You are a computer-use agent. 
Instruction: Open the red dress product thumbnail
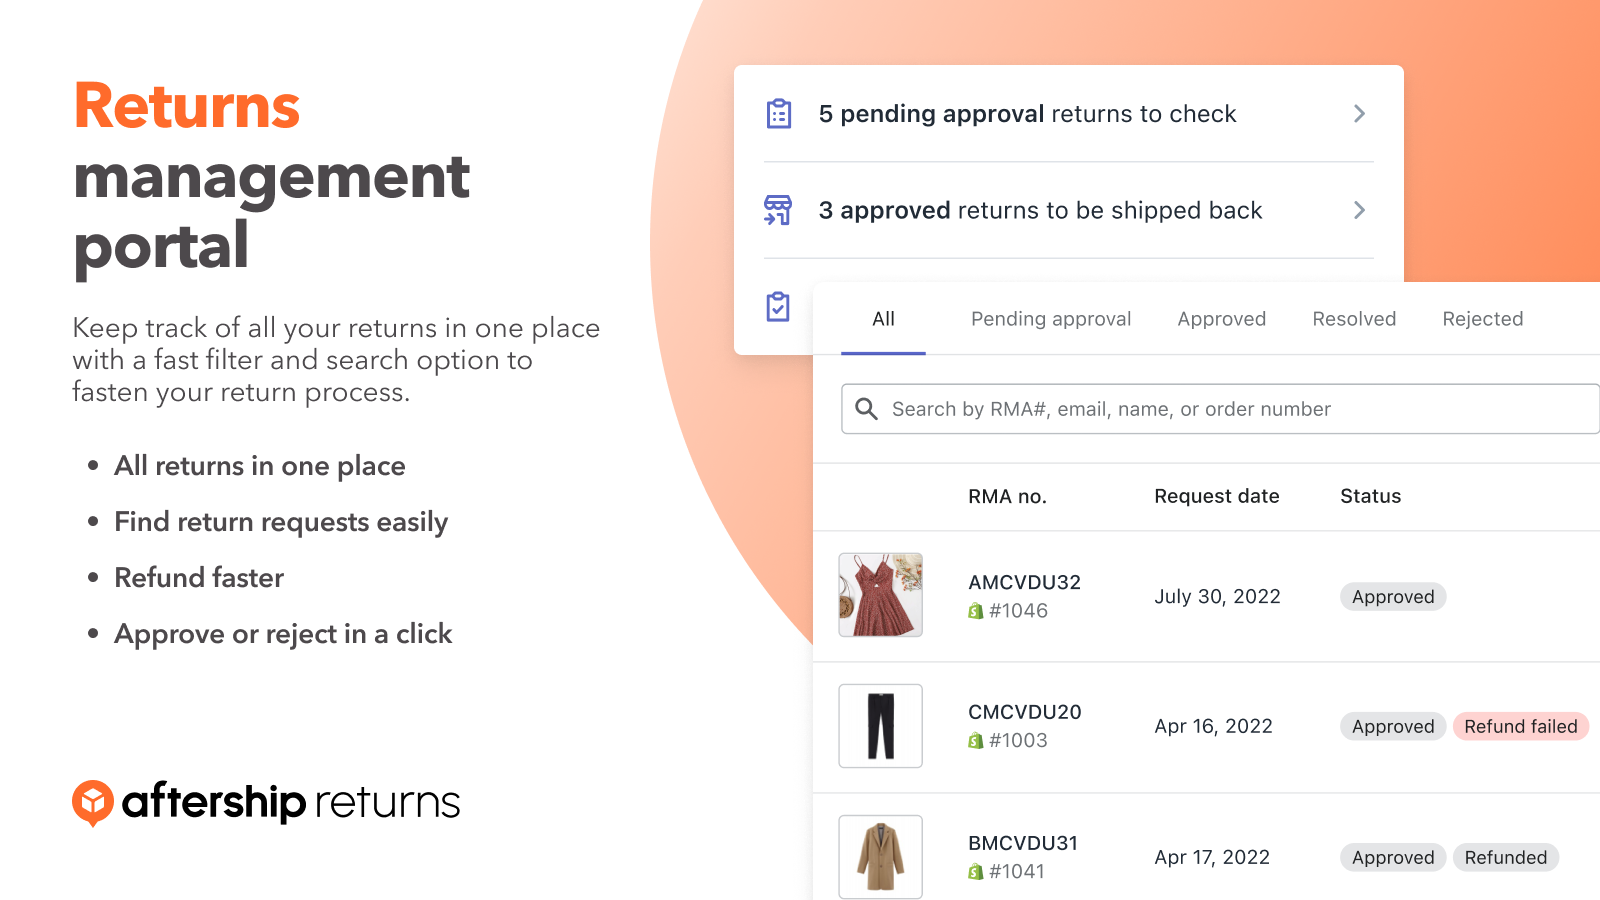click(x=880, y=595)
